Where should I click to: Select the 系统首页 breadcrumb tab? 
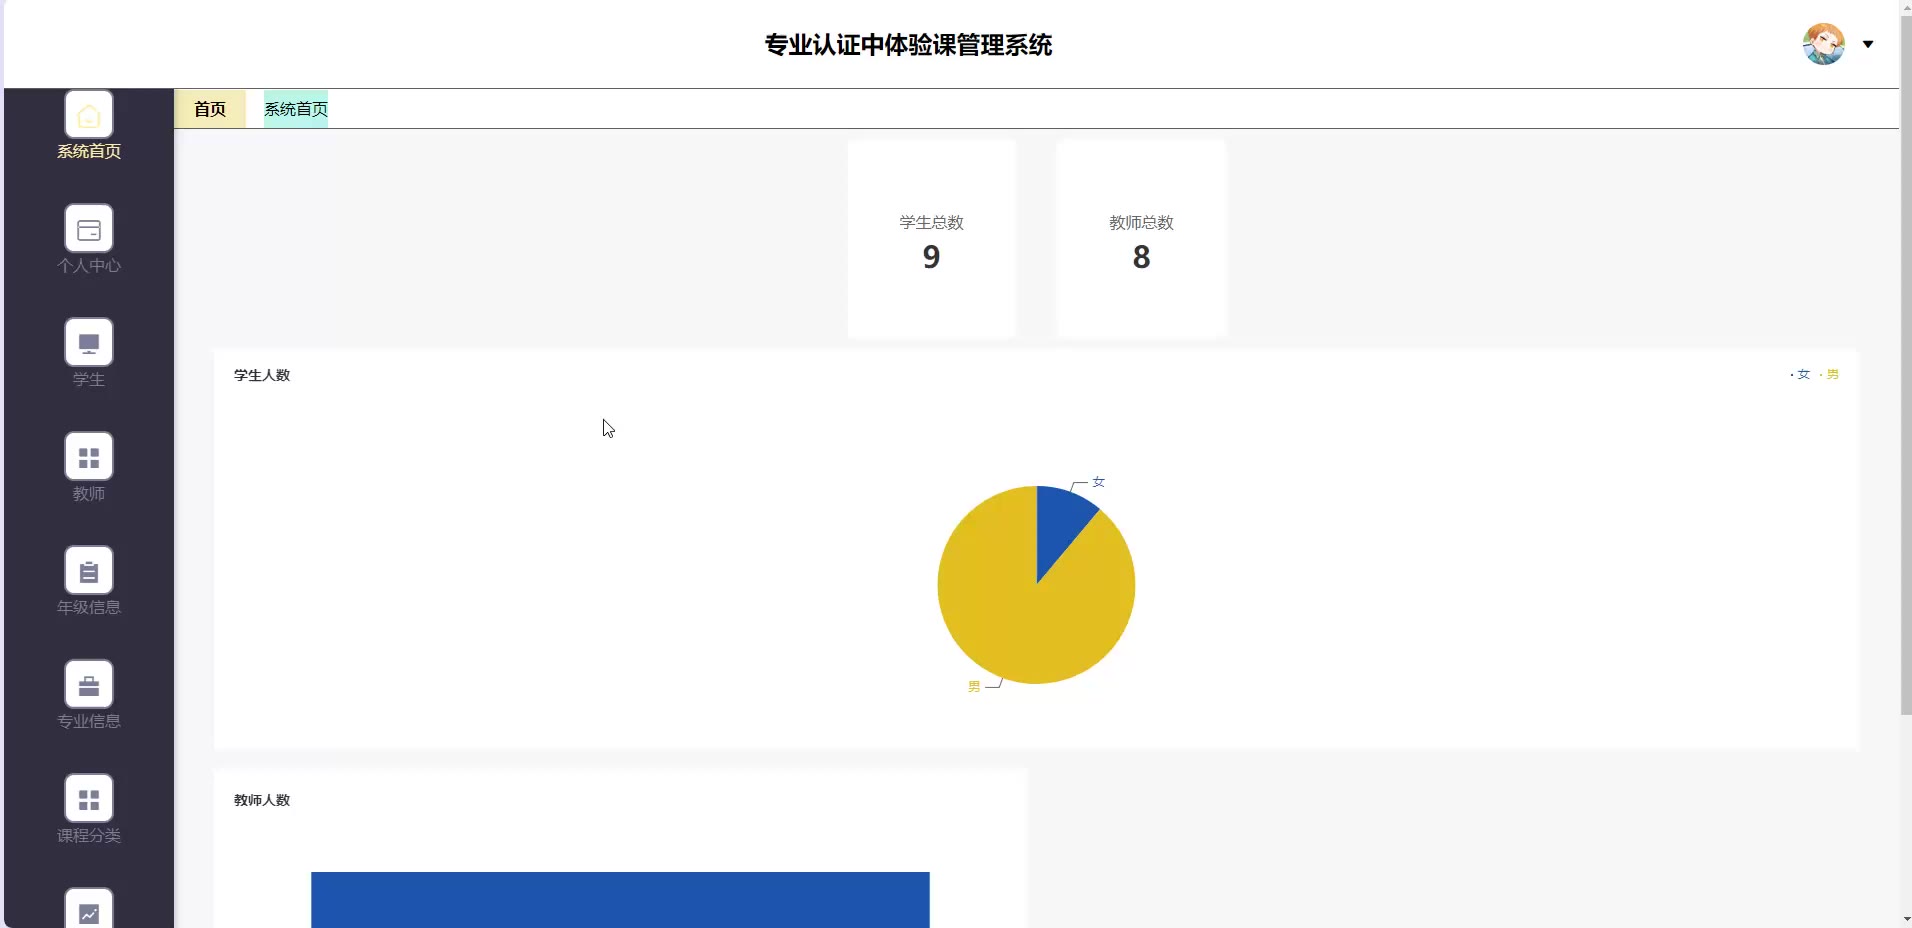tap(296, 109)
